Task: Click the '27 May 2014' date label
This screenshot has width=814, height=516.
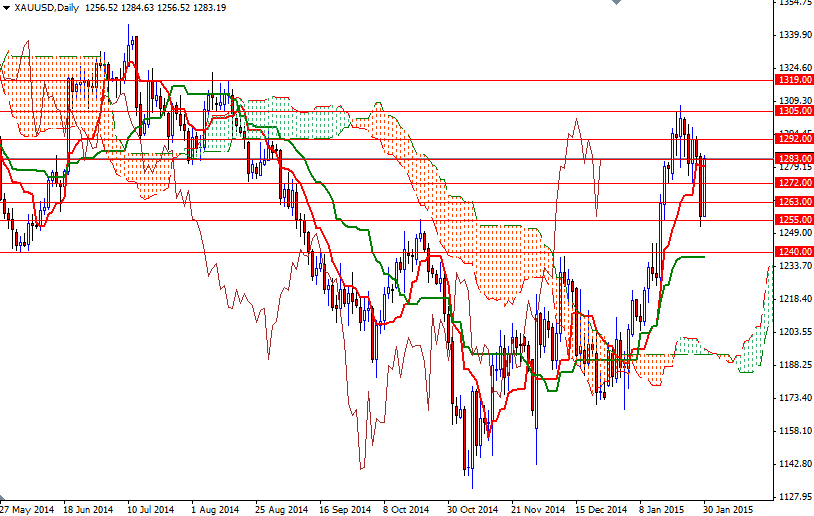Action: (27, 509)
